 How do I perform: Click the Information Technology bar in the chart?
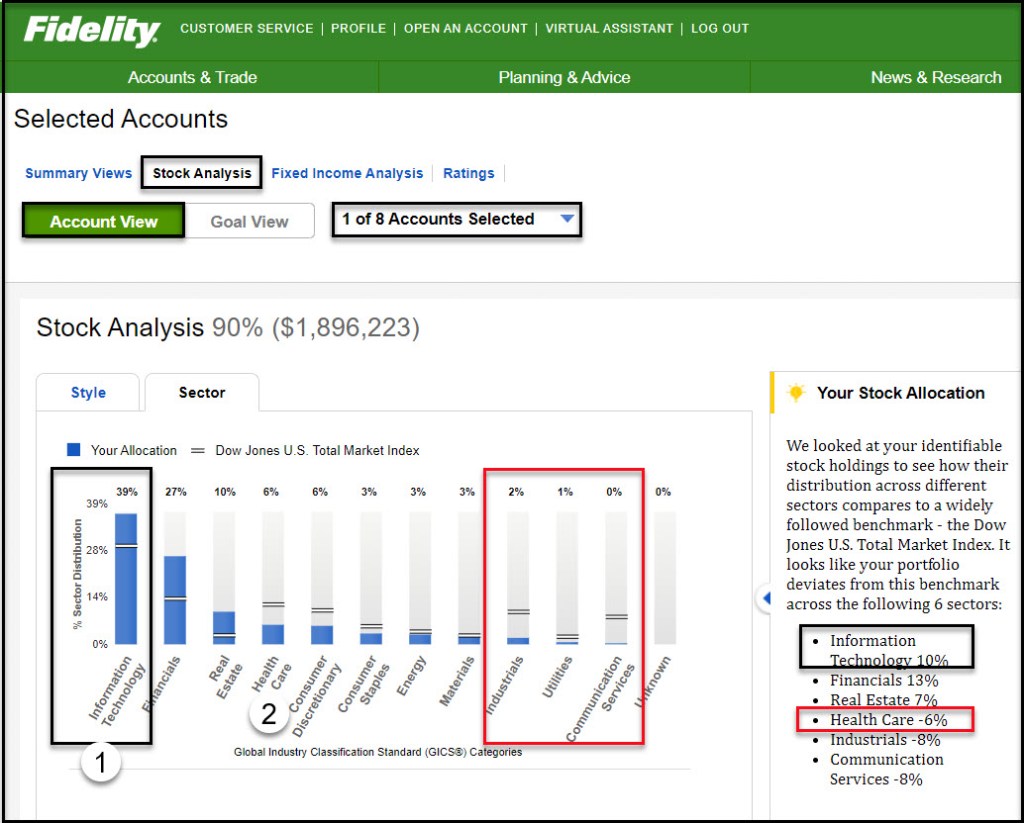coord(126,579)
